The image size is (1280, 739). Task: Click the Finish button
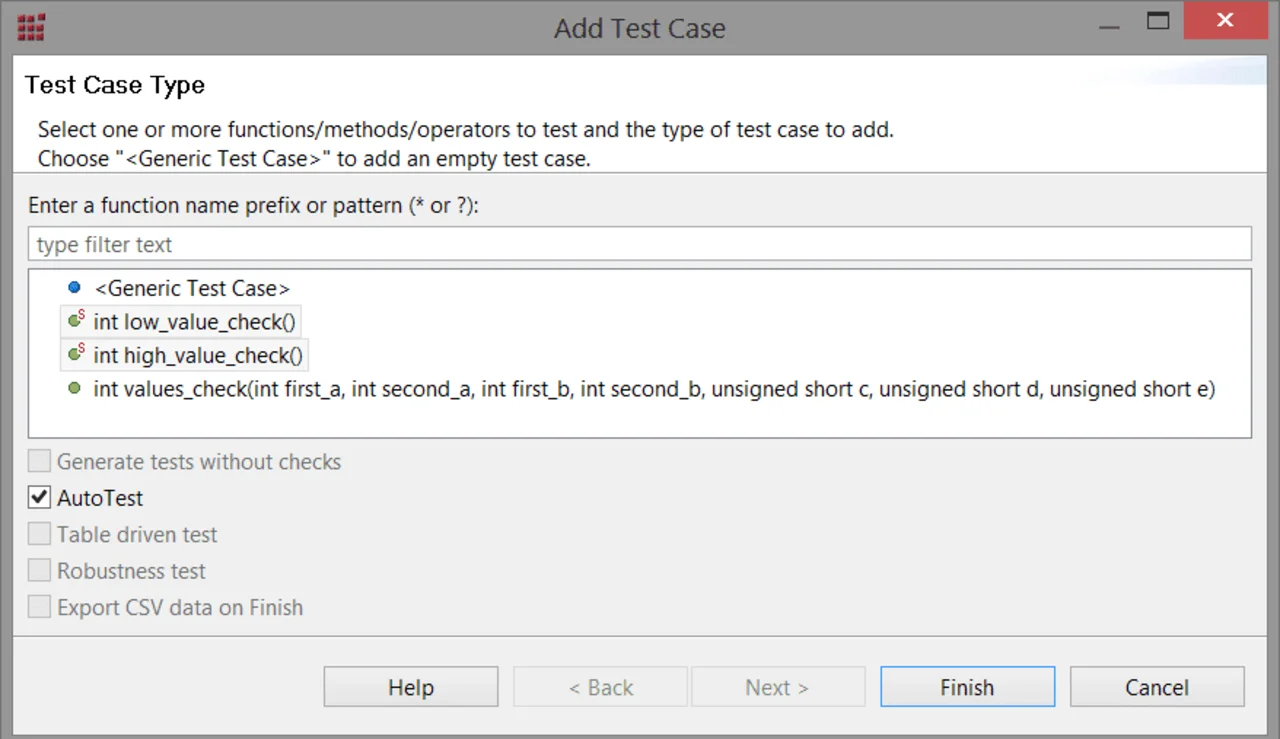(967, 687)
